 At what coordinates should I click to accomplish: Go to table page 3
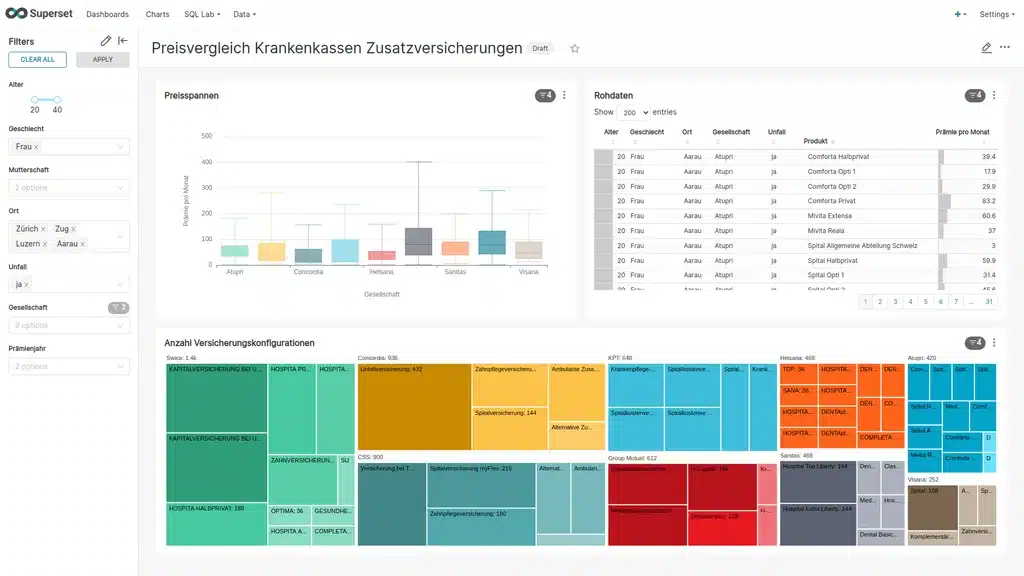pyautogui.click(x=895, y=302)
